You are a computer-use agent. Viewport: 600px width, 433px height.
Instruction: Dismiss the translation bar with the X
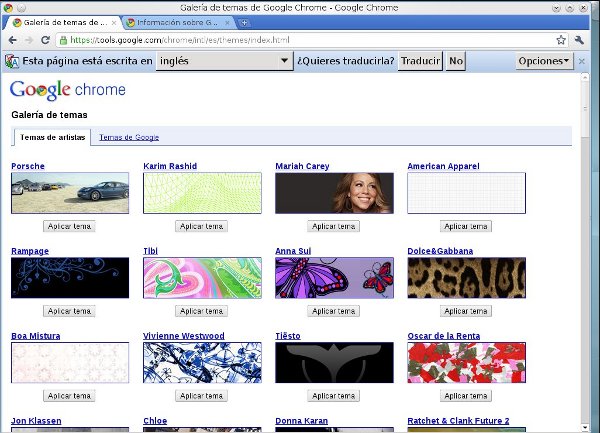point(582,61)
